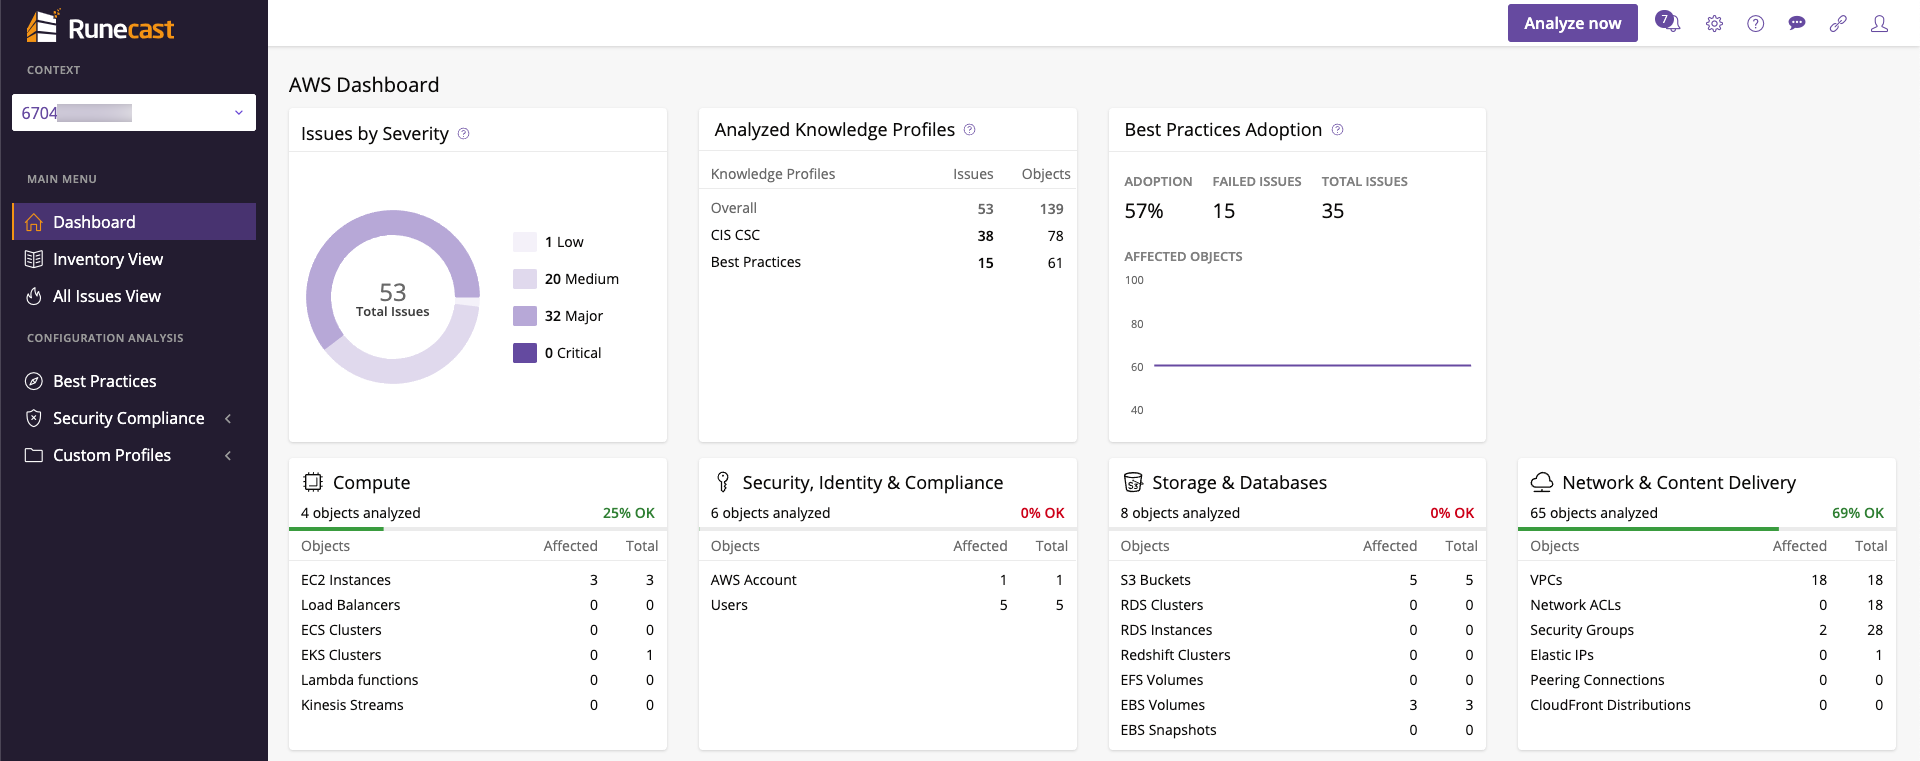Viewport: 1920px width, 761px height.
Task: Click Security Groups row
Action: click(1707, 630)
